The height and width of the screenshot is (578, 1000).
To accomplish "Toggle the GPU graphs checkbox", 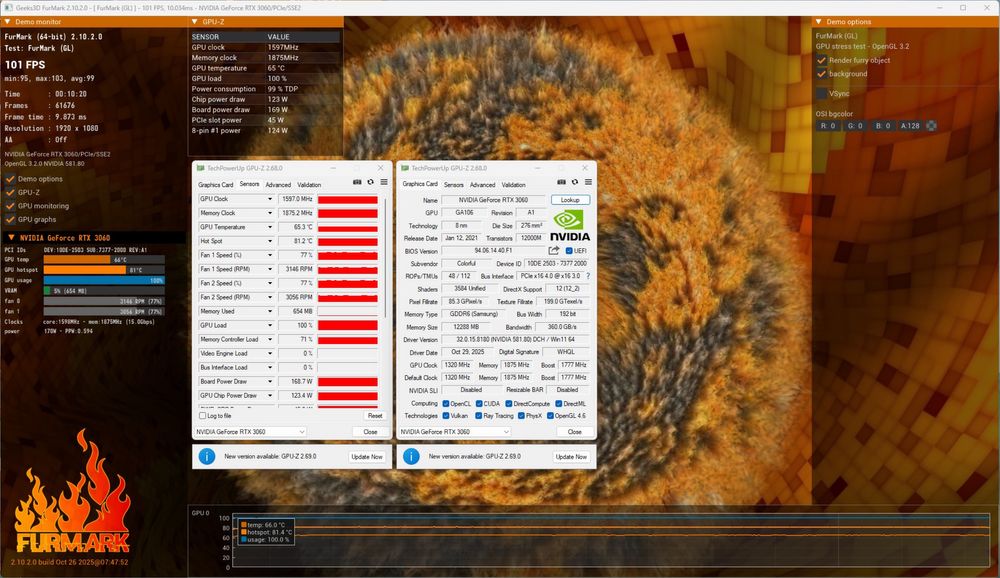I will click(x=10, y=219).
